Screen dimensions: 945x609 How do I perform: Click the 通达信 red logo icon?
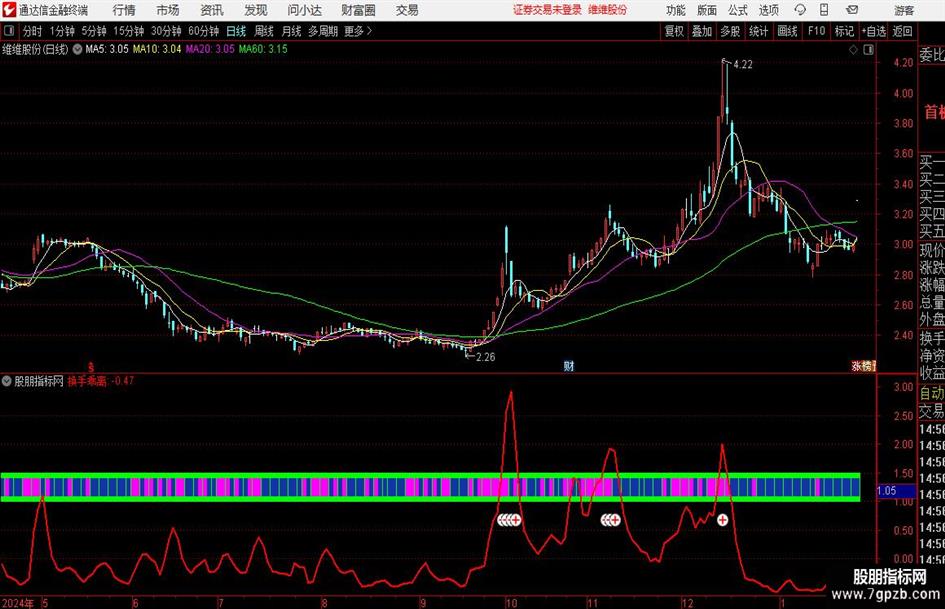(9, 10)
